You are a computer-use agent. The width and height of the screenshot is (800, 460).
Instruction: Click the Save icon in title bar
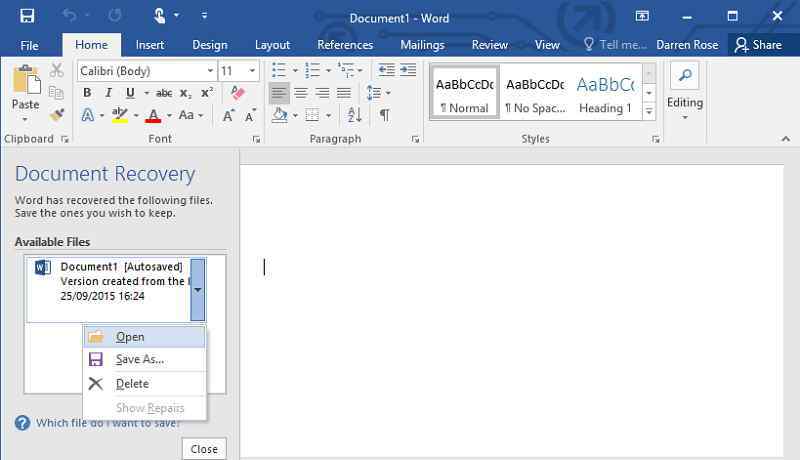pyautogui.click(x=27, y=16)
